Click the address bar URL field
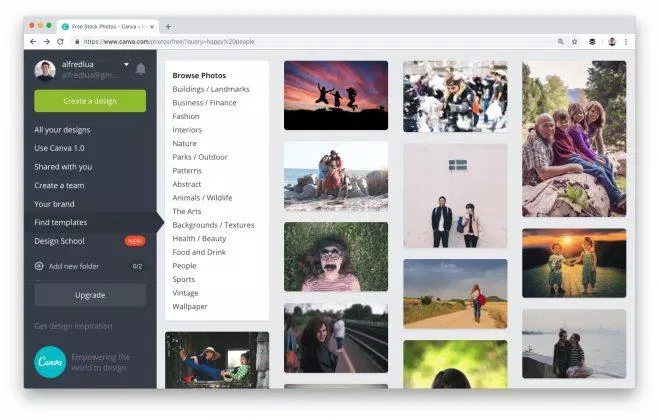 coord(311,42)
